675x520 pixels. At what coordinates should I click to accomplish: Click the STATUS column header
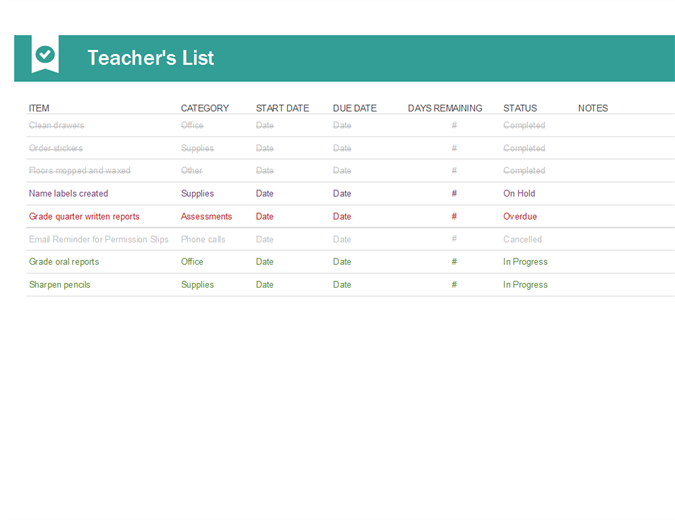click(x=520, y=108)
